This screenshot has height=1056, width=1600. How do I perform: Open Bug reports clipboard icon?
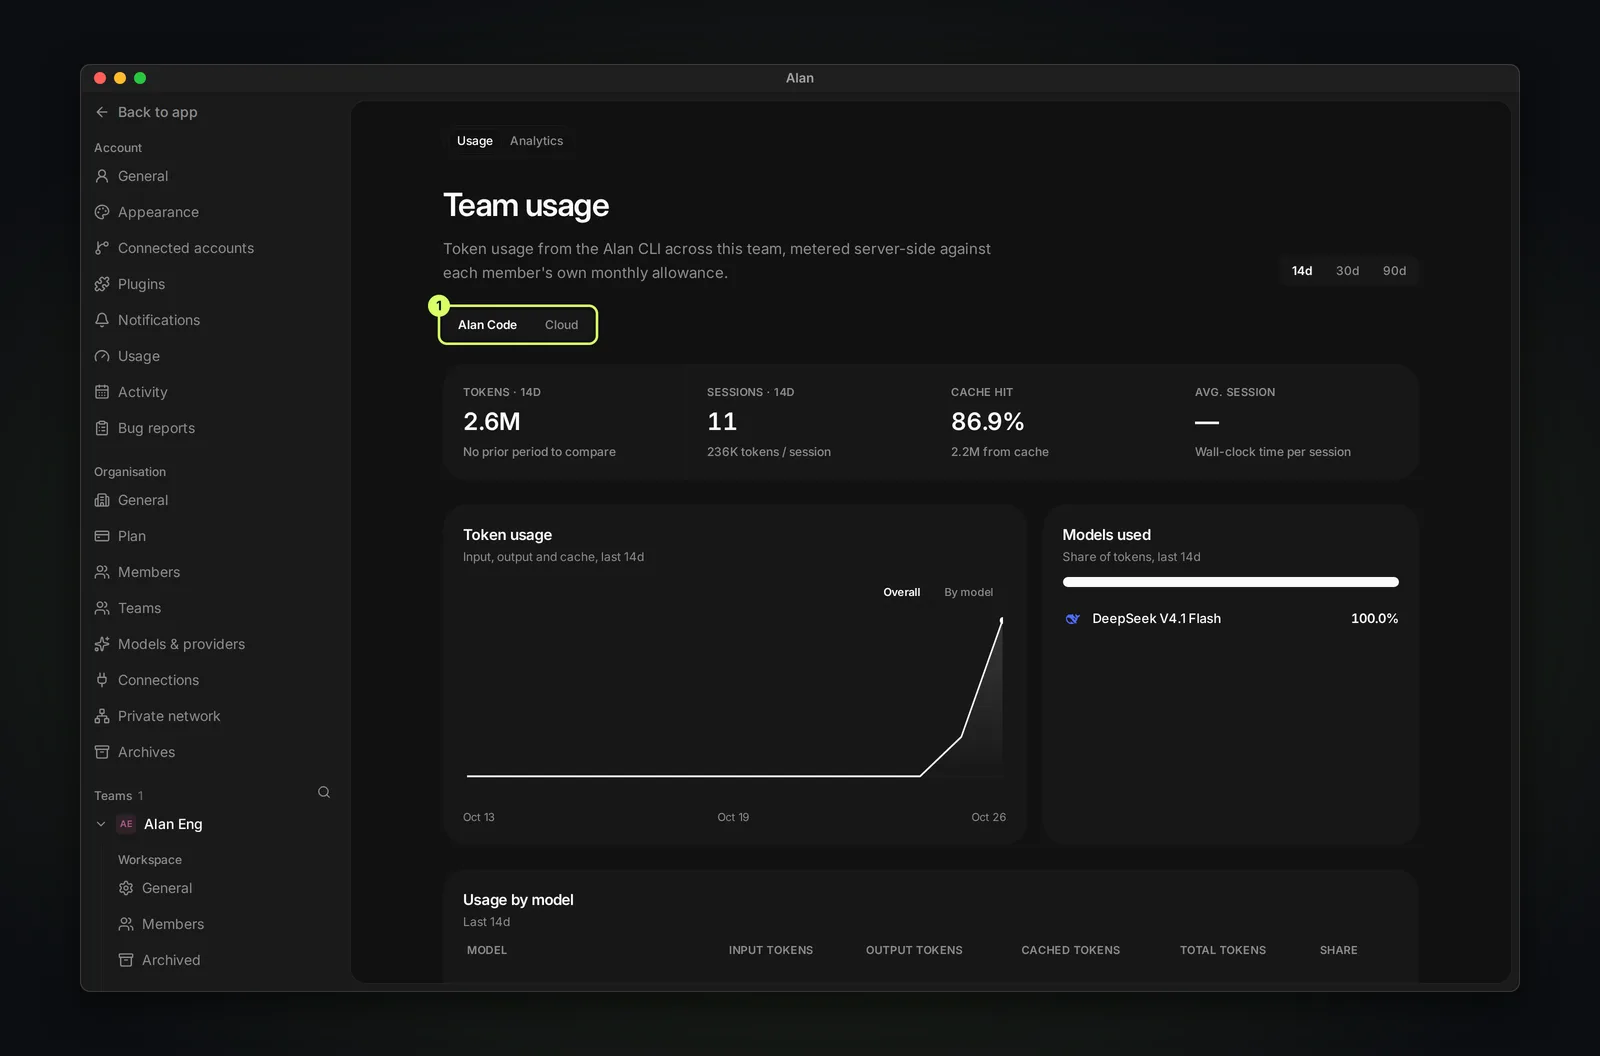point(102,428)
